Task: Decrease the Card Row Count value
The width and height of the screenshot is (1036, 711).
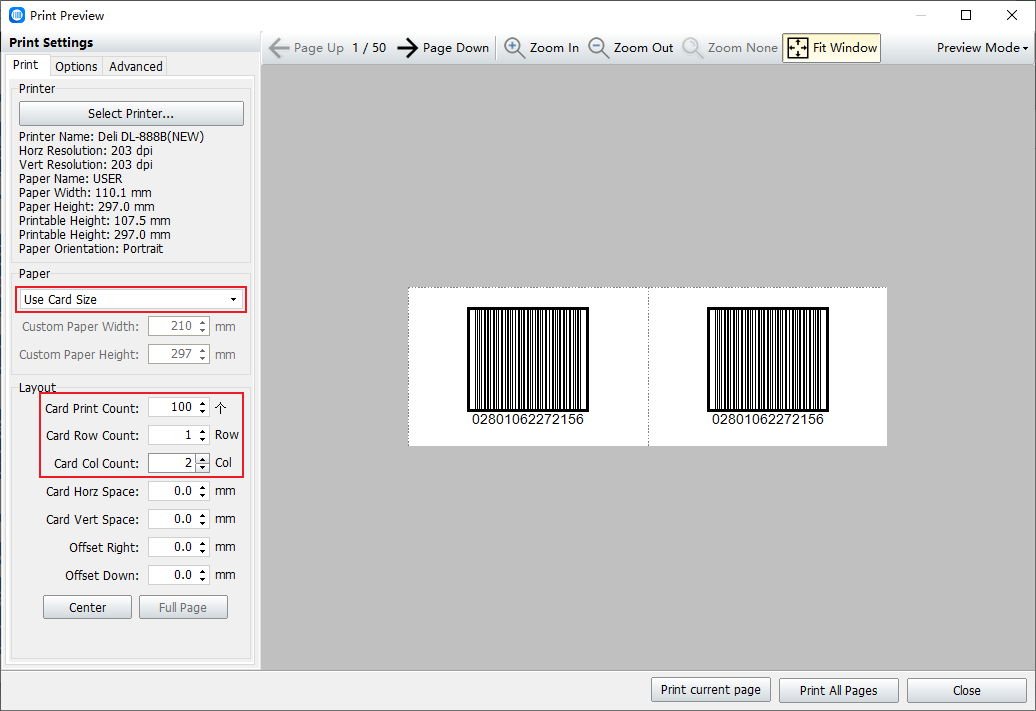Action: (203, 439)
